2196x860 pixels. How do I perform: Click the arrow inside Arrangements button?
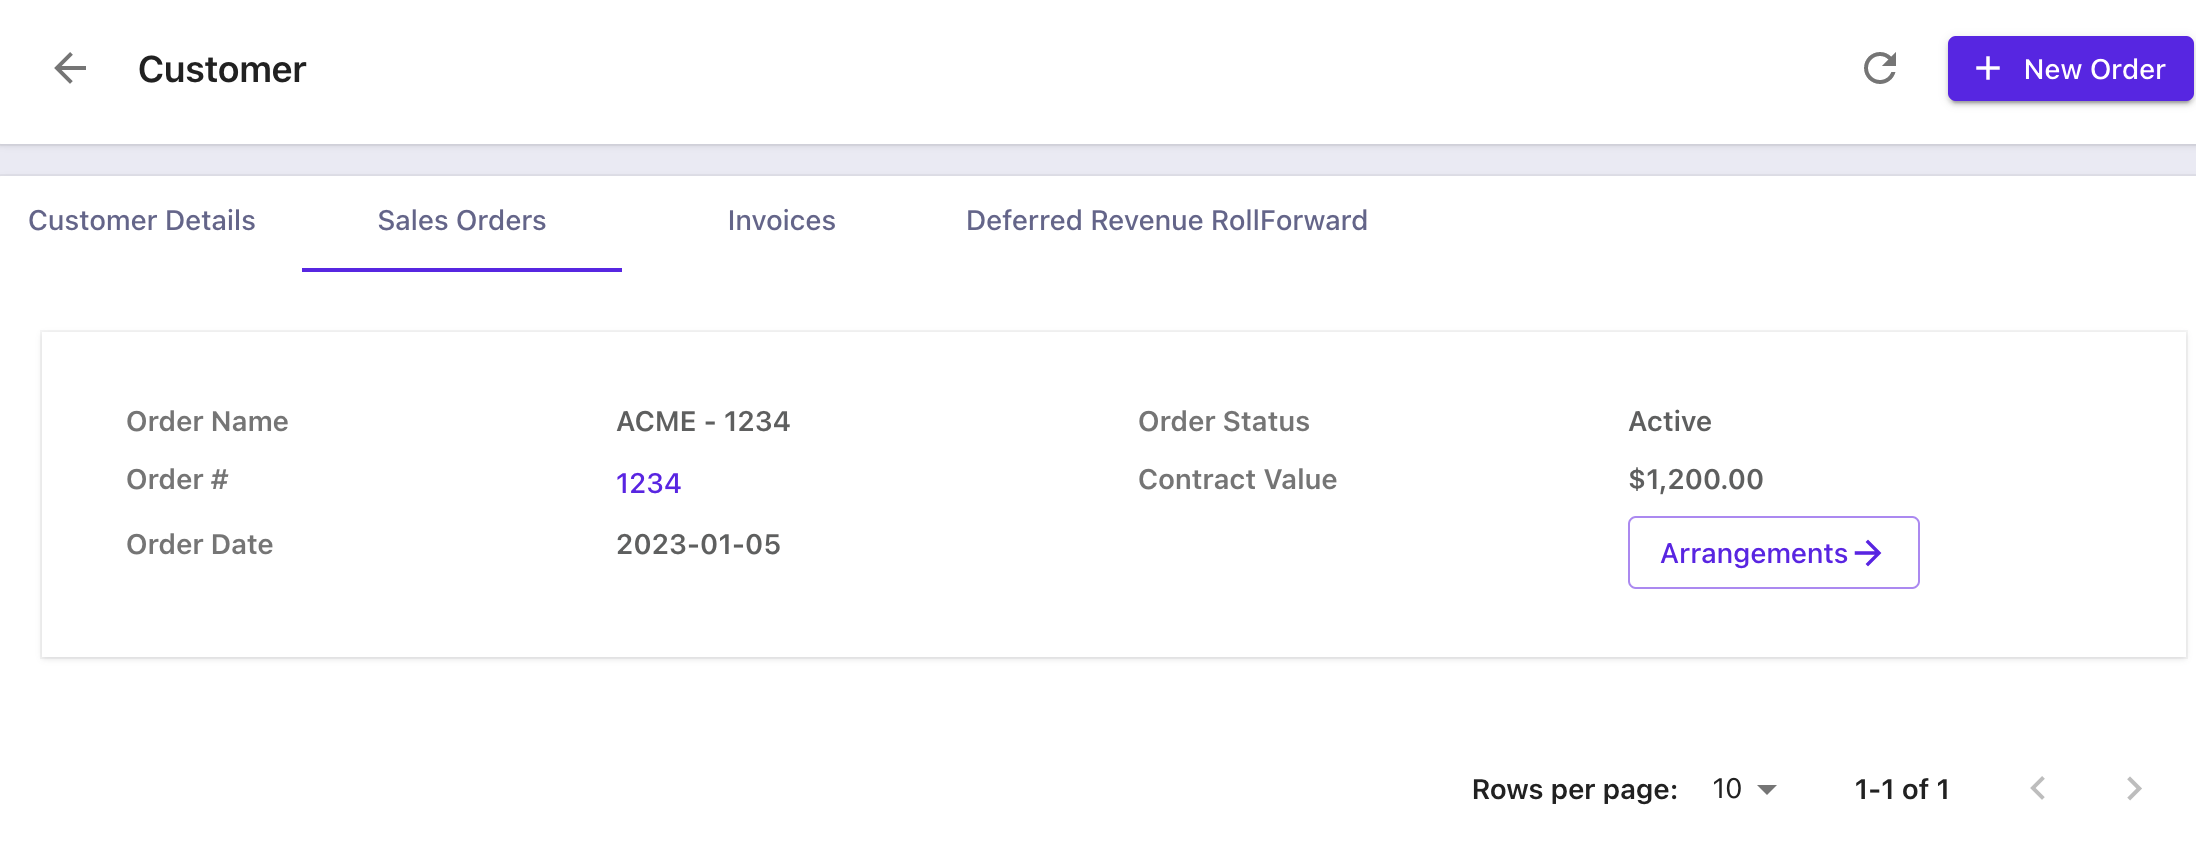click(1868, 553)
